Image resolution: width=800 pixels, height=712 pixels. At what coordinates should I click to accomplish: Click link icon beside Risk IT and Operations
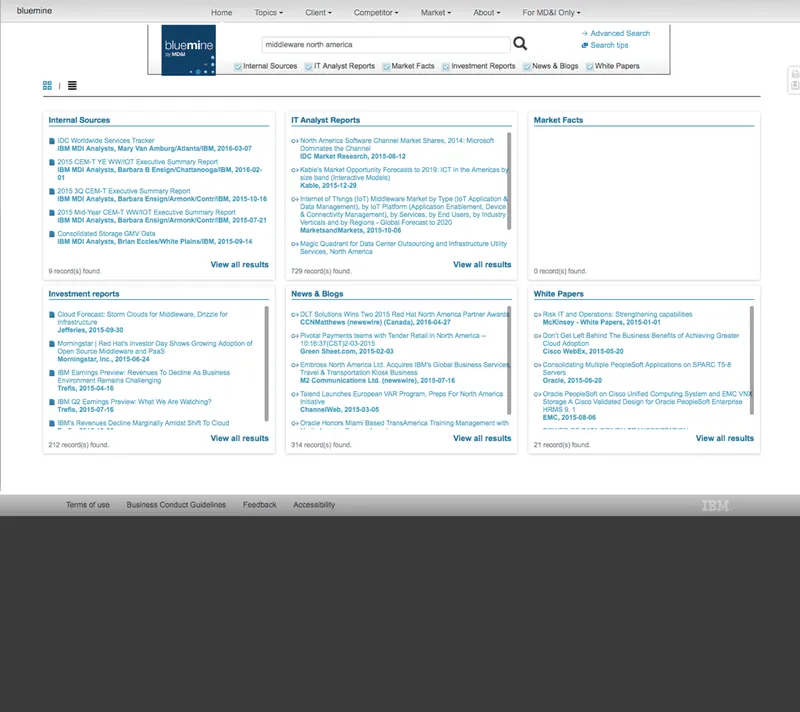(537, 315)
